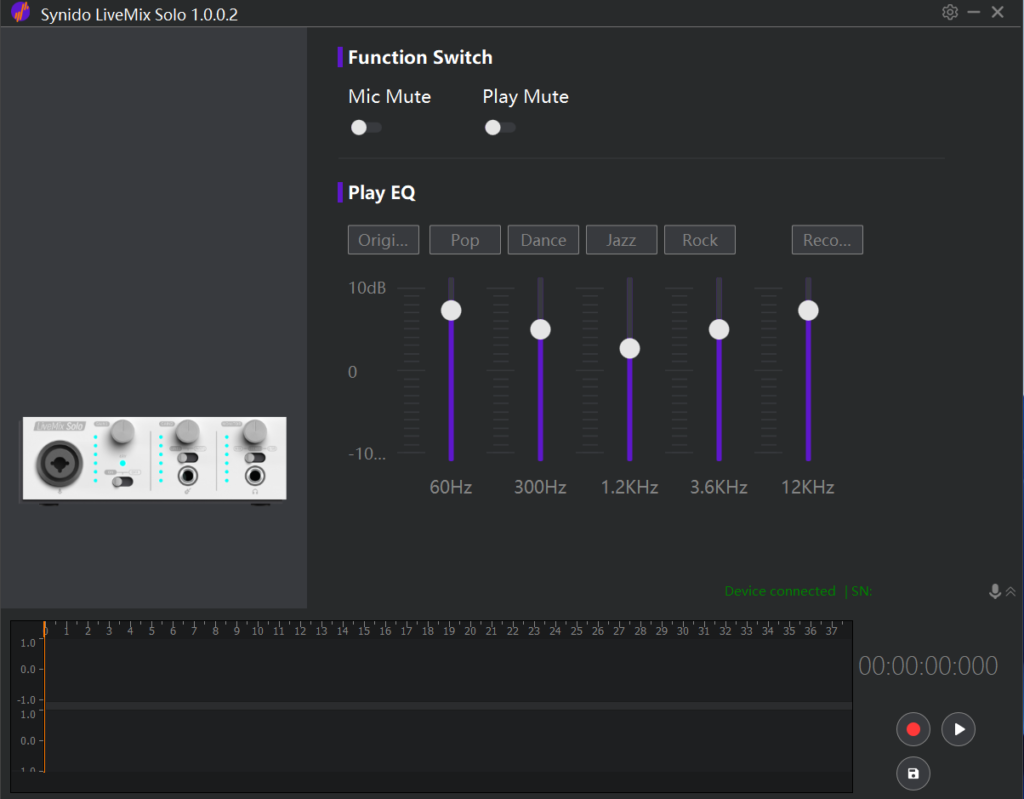Save recording with the floppy disk icon
The height and width of the screenshot is (799, 1024).
tap(913, 774)
